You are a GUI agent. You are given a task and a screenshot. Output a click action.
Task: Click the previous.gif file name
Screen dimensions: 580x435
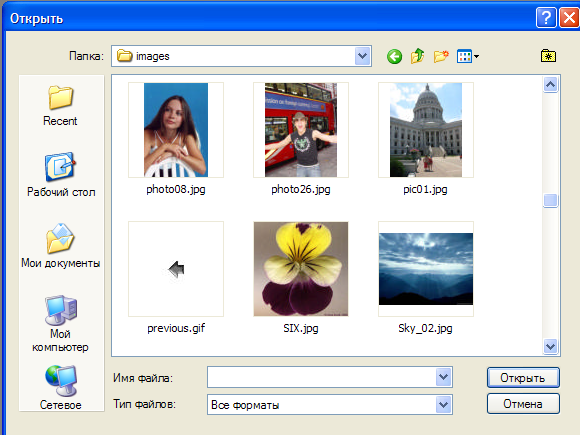tap(176, 328)
